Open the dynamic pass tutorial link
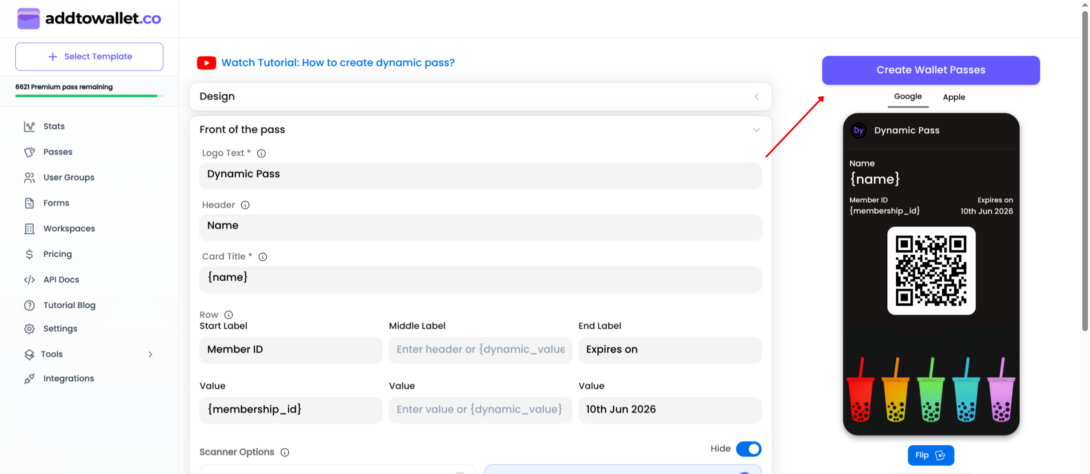Screen dimensions: 1090x474 coord(338,63)
